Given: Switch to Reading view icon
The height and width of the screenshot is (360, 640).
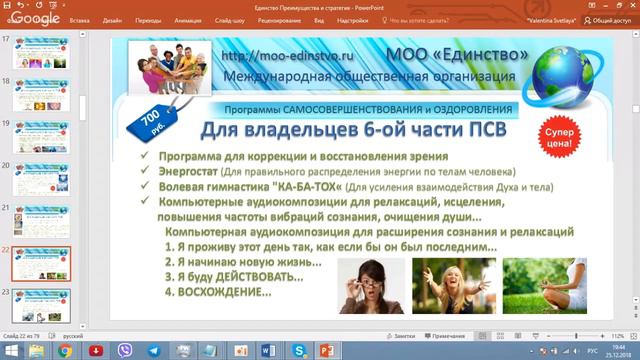Looking at the screenshot, I should coord(518,336).
